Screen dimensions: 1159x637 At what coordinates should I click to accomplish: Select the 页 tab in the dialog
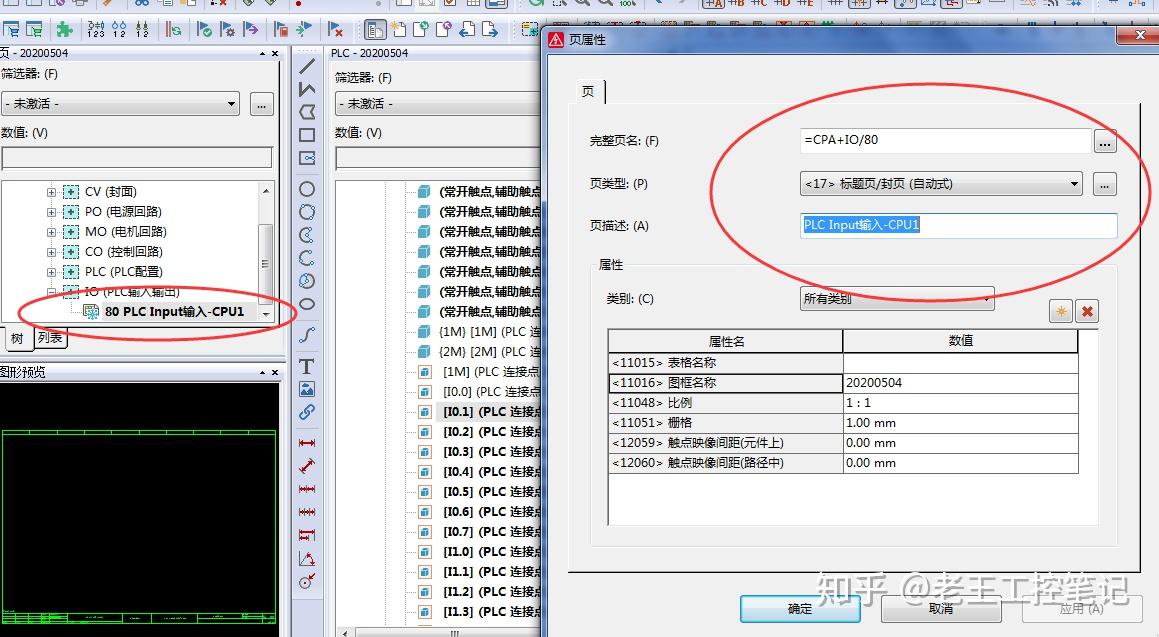589,91
